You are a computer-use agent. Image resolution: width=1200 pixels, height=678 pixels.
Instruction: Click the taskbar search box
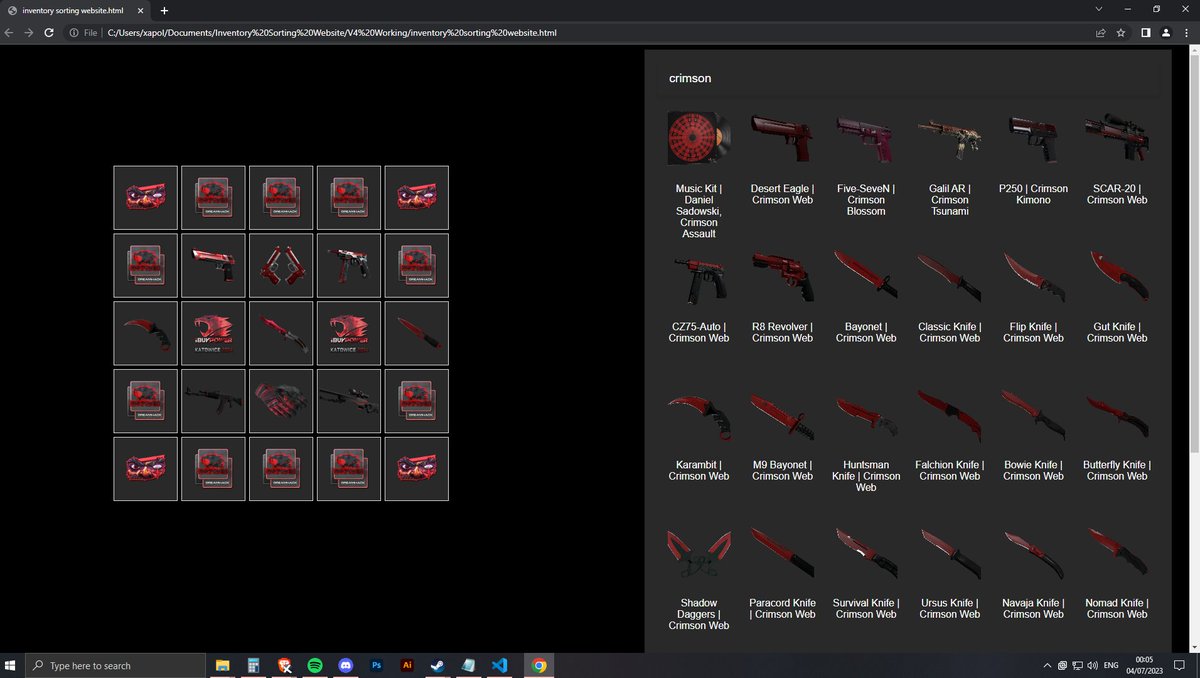click(x=114, y=665)
